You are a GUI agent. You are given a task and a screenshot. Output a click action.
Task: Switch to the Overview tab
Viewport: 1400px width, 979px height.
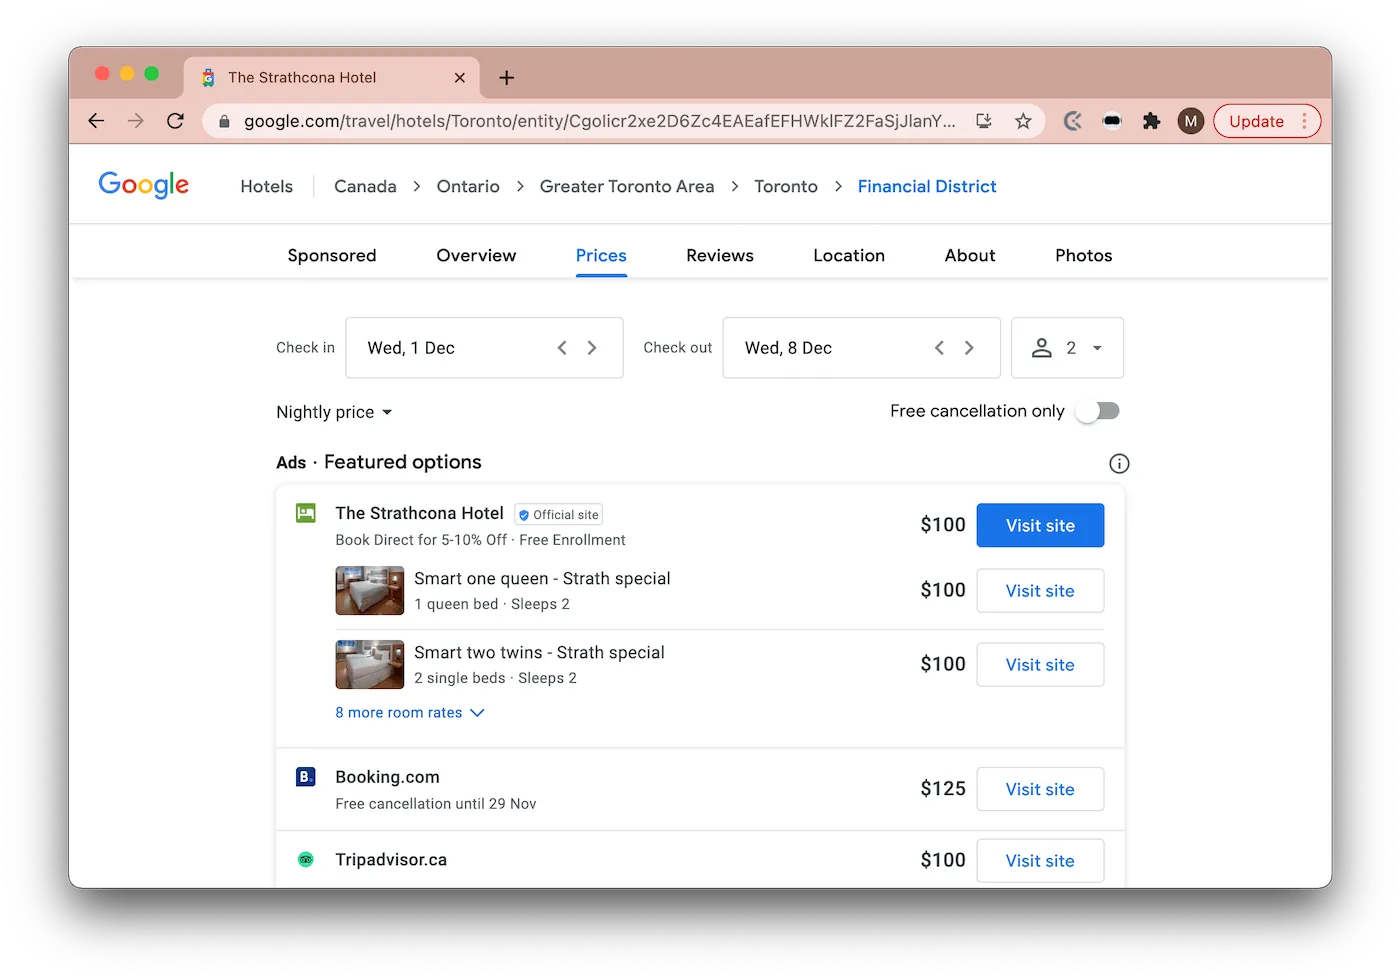(x=476, y=255)
